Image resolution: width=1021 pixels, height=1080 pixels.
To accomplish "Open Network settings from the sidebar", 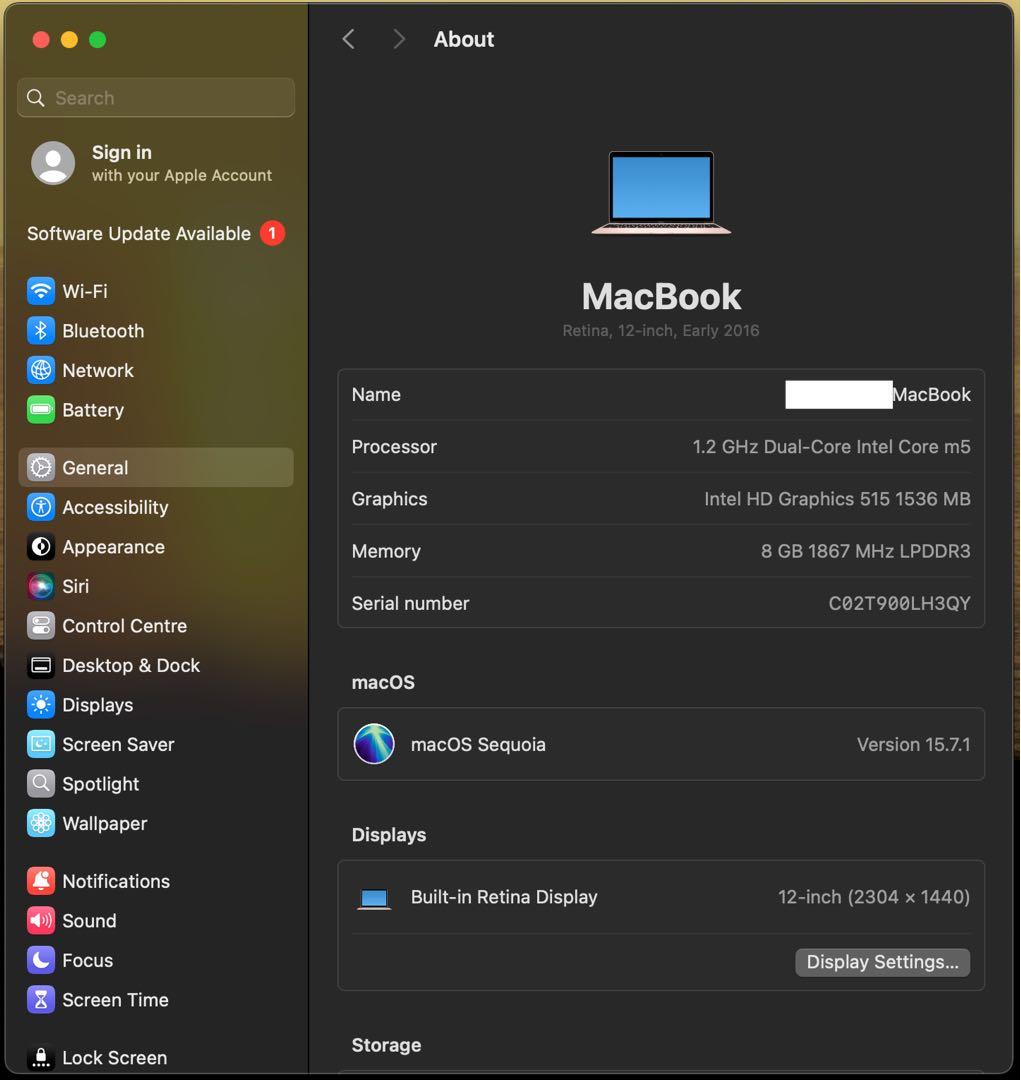I will [40, 370].
